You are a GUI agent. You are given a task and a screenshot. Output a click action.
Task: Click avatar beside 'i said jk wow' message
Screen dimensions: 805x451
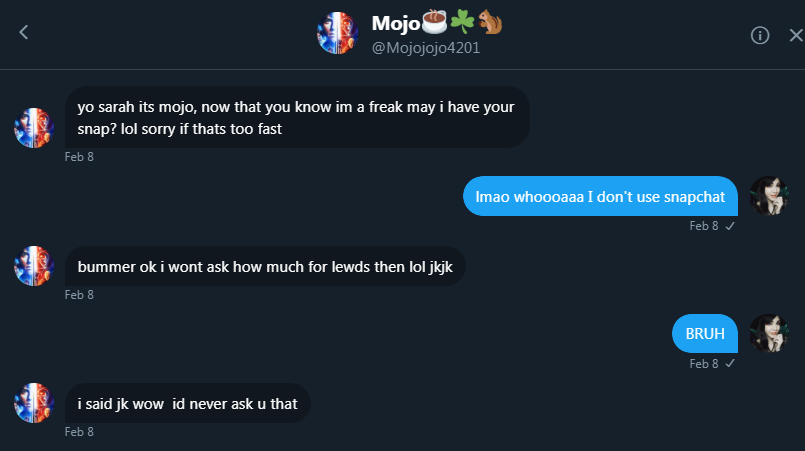tap(34, 403)
